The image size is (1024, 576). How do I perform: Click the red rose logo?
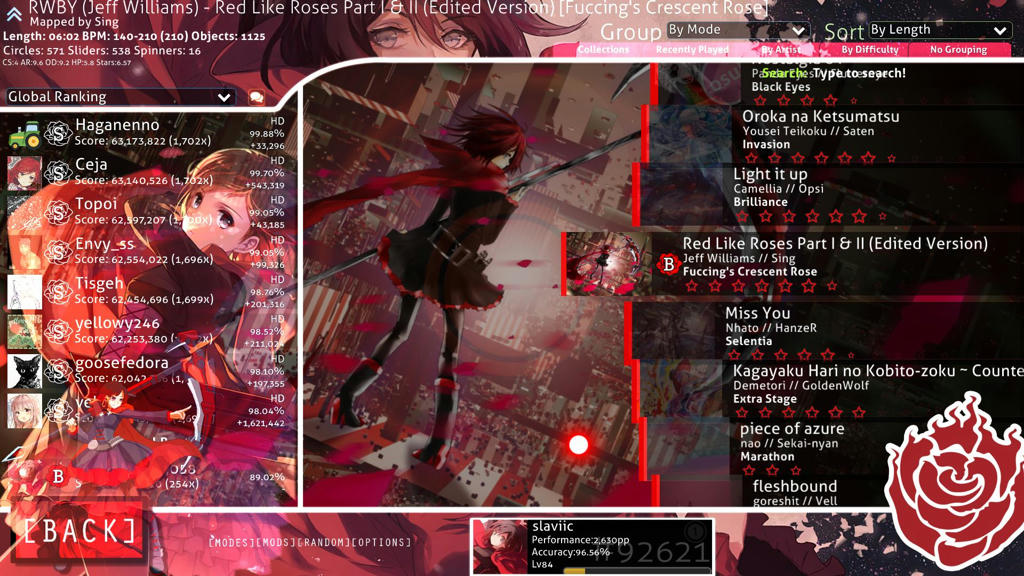click(x=955, y=480)
